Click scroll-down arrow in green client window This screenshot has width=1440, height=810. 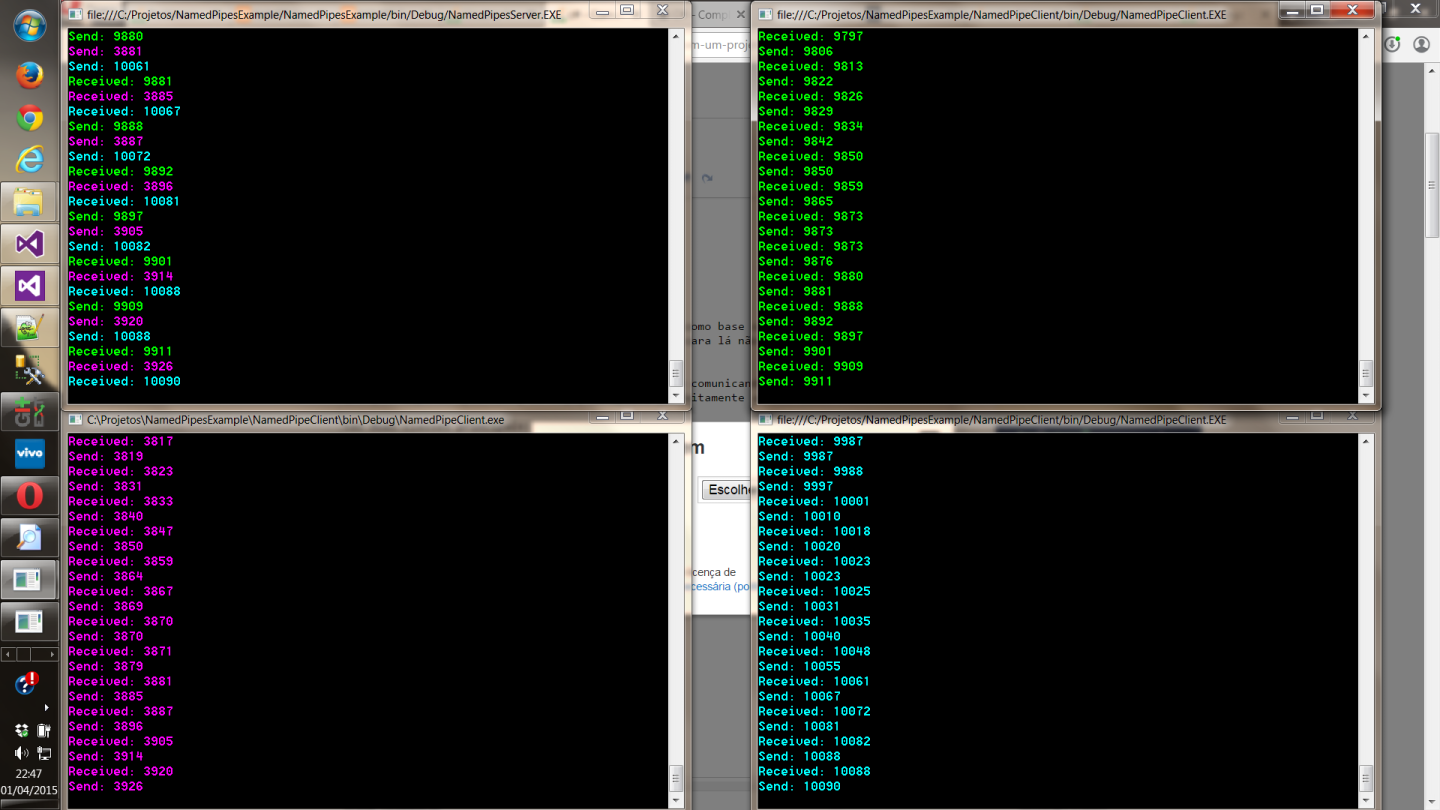tap(1366, 396)
